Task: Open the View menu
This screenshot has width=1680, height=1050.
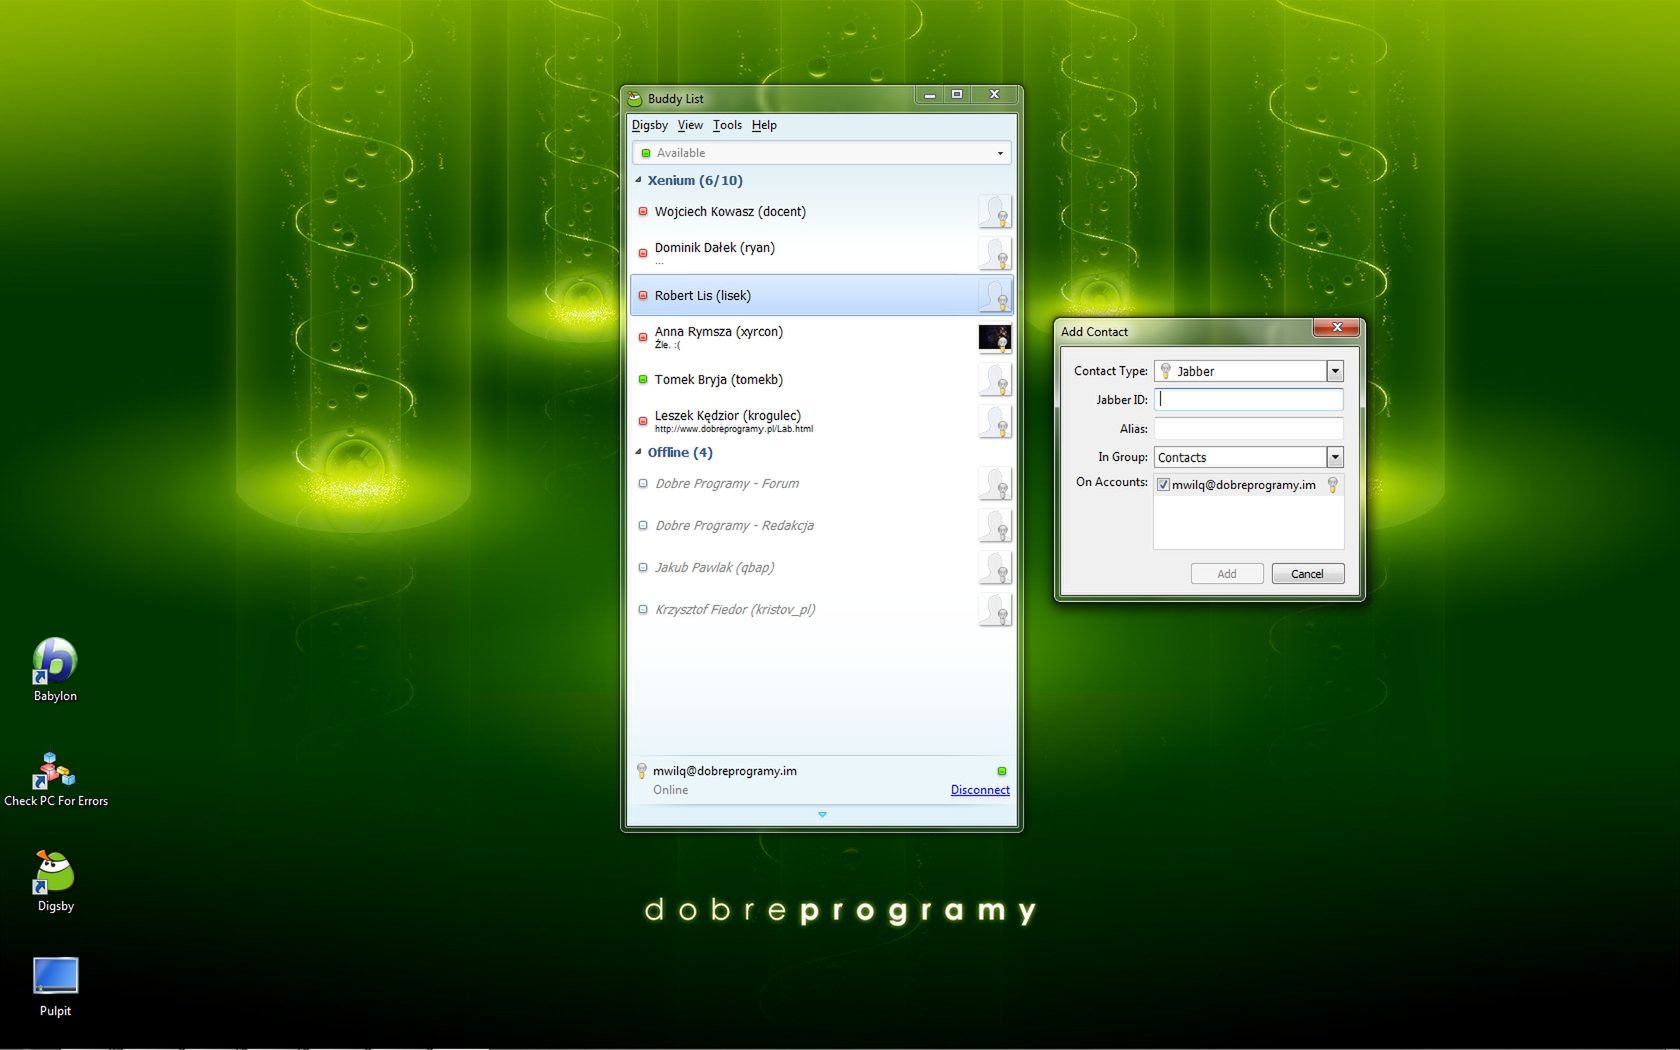Action: 690,125
